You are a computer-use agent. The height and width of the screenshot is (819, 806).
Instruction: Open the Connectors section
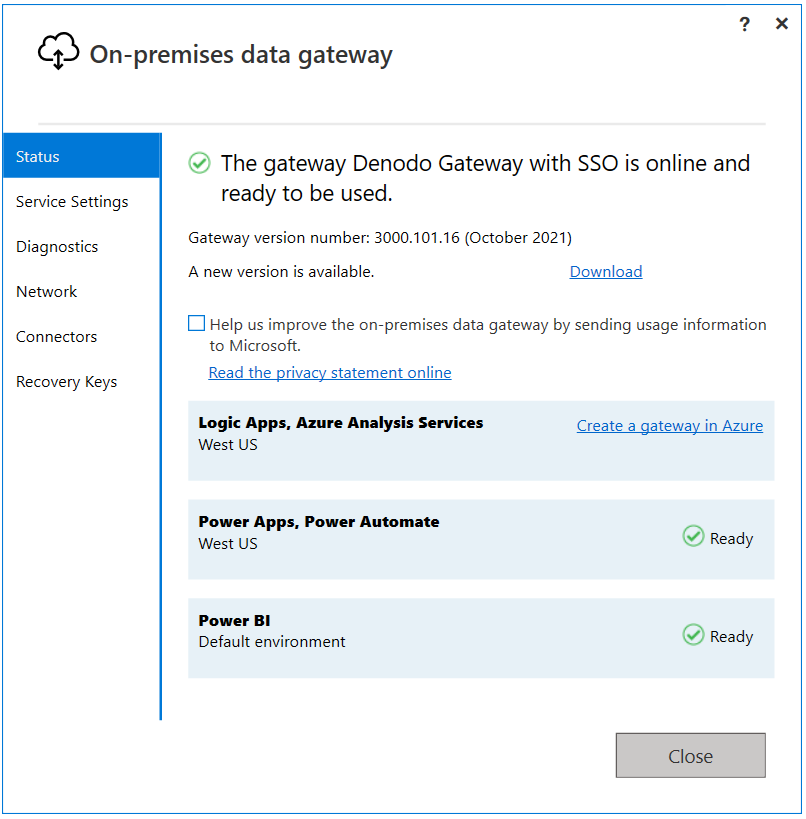[x=56, y=336]
